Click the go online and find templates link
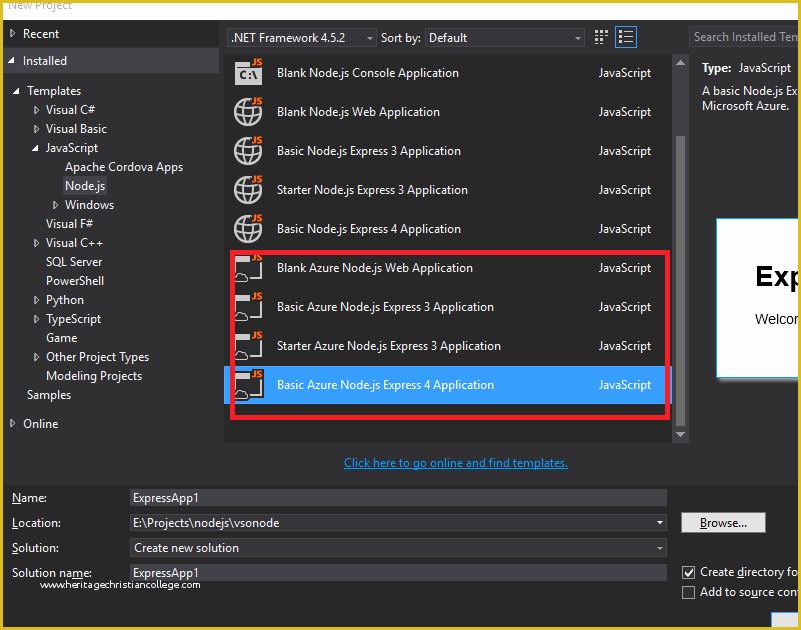The width and height of the screenshot is (801, 630). (456, 463)
